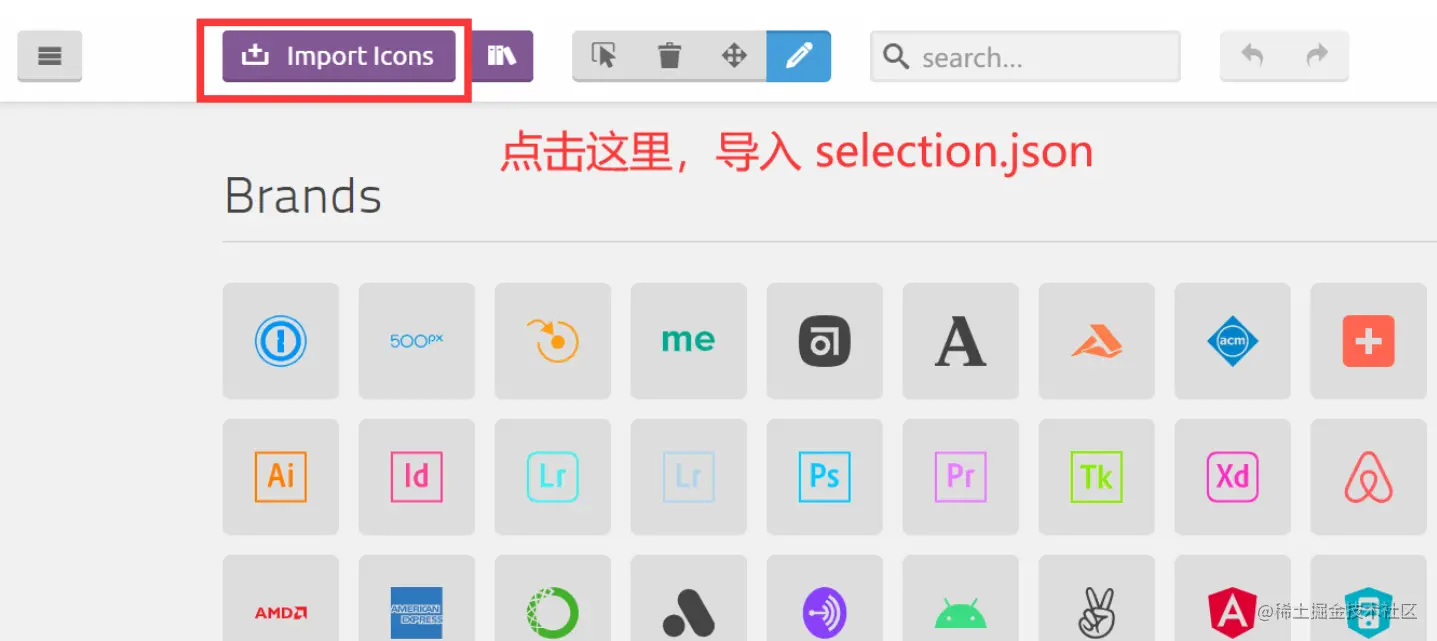Image resolution: width=1437 pixels, height=641 pixels.
Task: Select the purple Anchor icon tile
Action: [x=825, y=598]
